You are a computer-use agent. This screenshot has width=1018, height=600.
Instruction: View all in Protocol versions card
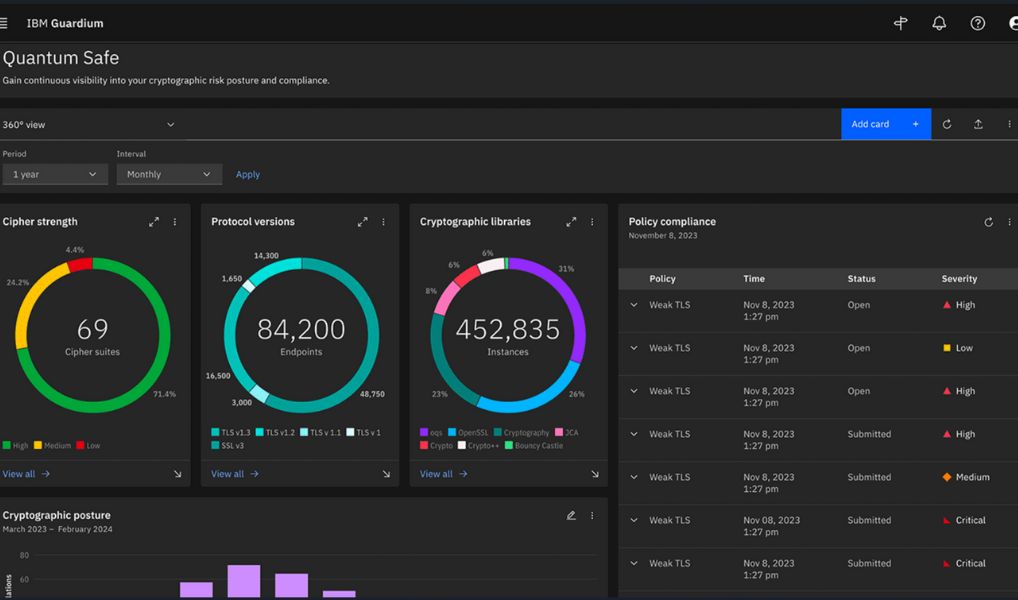(x=234, y=474)
